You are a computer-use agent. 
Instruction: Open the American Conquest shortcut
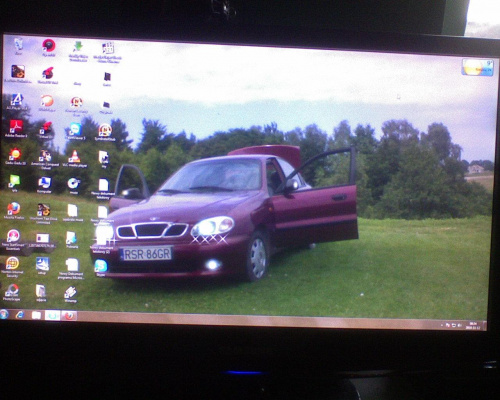(45, 159)
